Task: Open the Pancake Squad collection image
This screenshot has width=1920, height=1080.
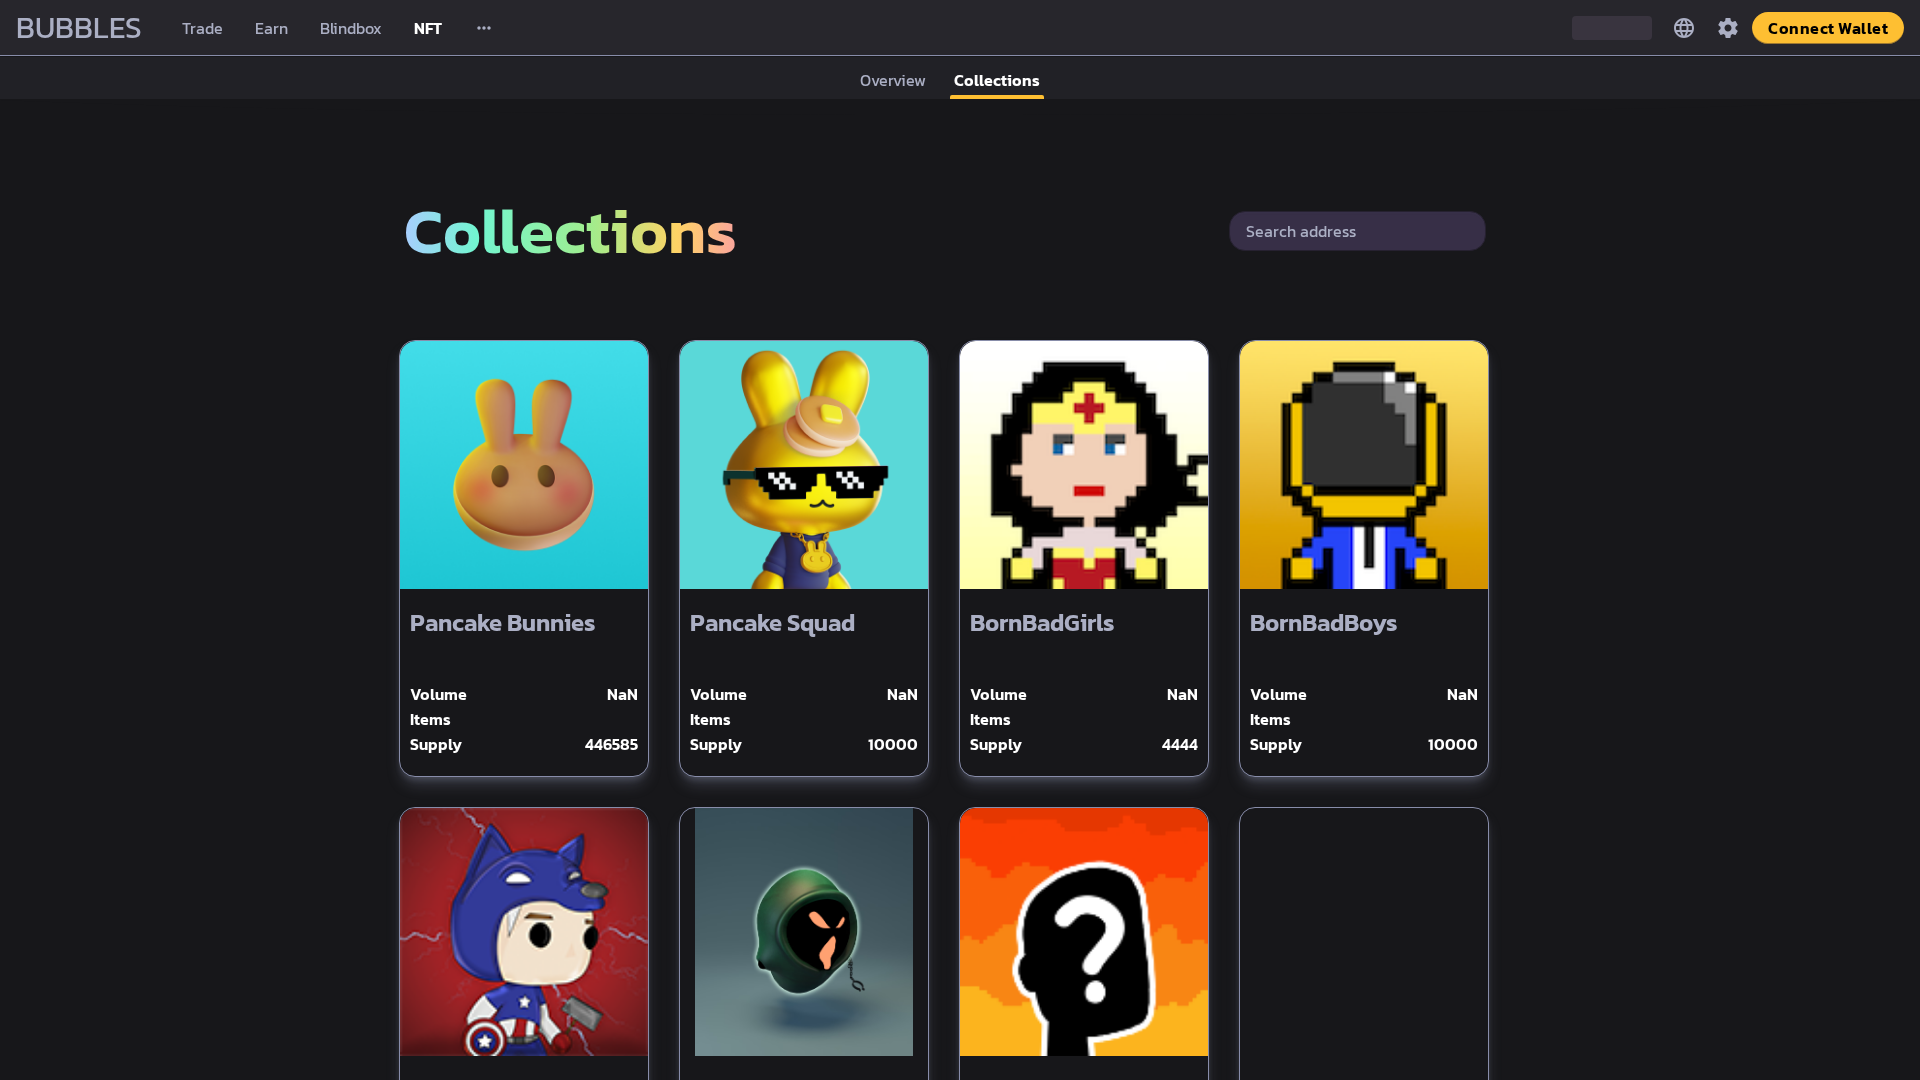Action: click(804, 465)
